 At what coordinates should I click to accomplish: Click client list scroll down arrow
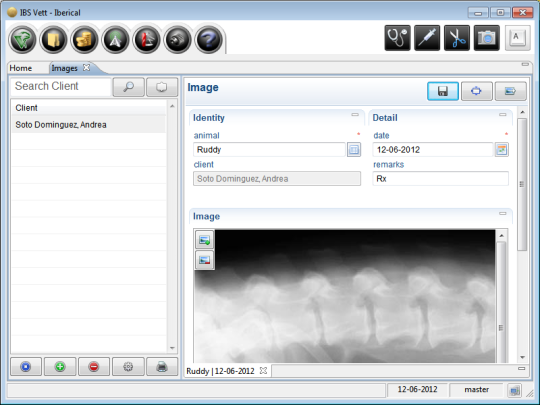pyautogui.click(x=172, y=348)
